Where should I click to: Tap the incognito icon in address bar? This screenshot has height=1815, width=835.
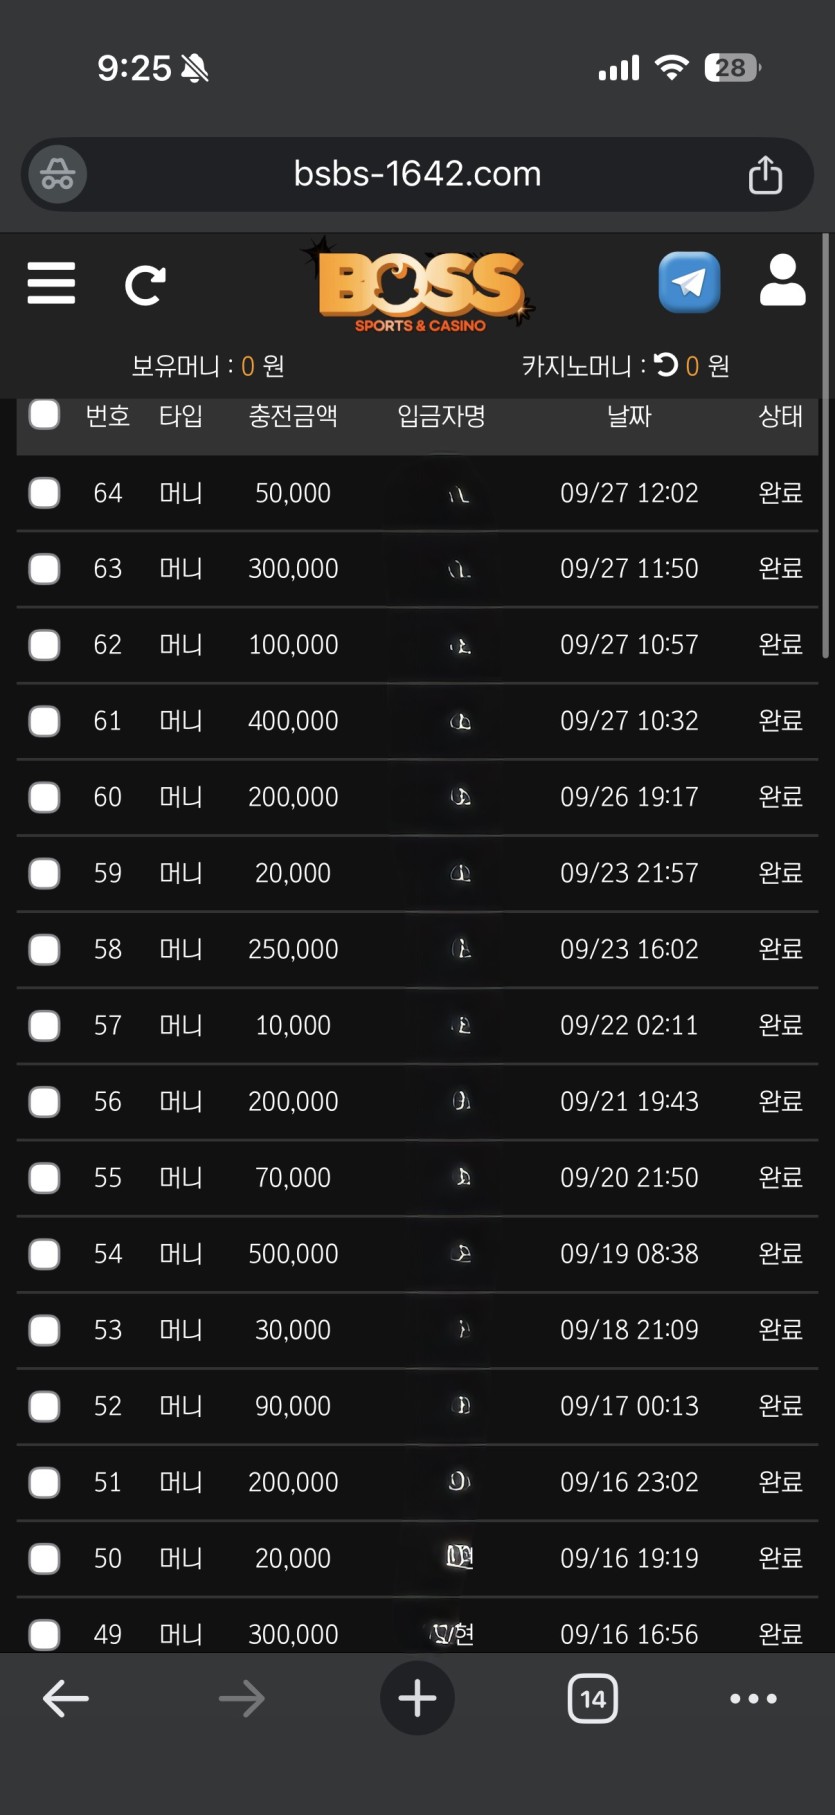pyautogui.click(x=58, y=175)
